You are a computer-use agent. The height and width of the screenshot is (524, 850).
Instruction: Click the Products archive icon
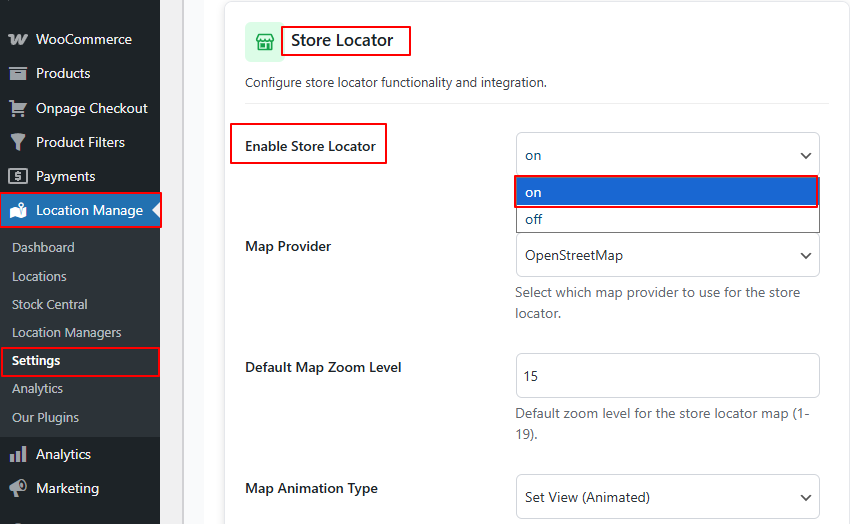pos(18,74)
